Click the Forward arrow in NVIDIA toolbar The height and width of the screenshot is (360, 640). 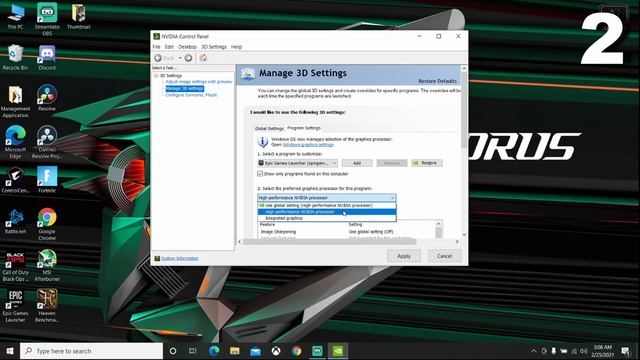pos(188,58)
